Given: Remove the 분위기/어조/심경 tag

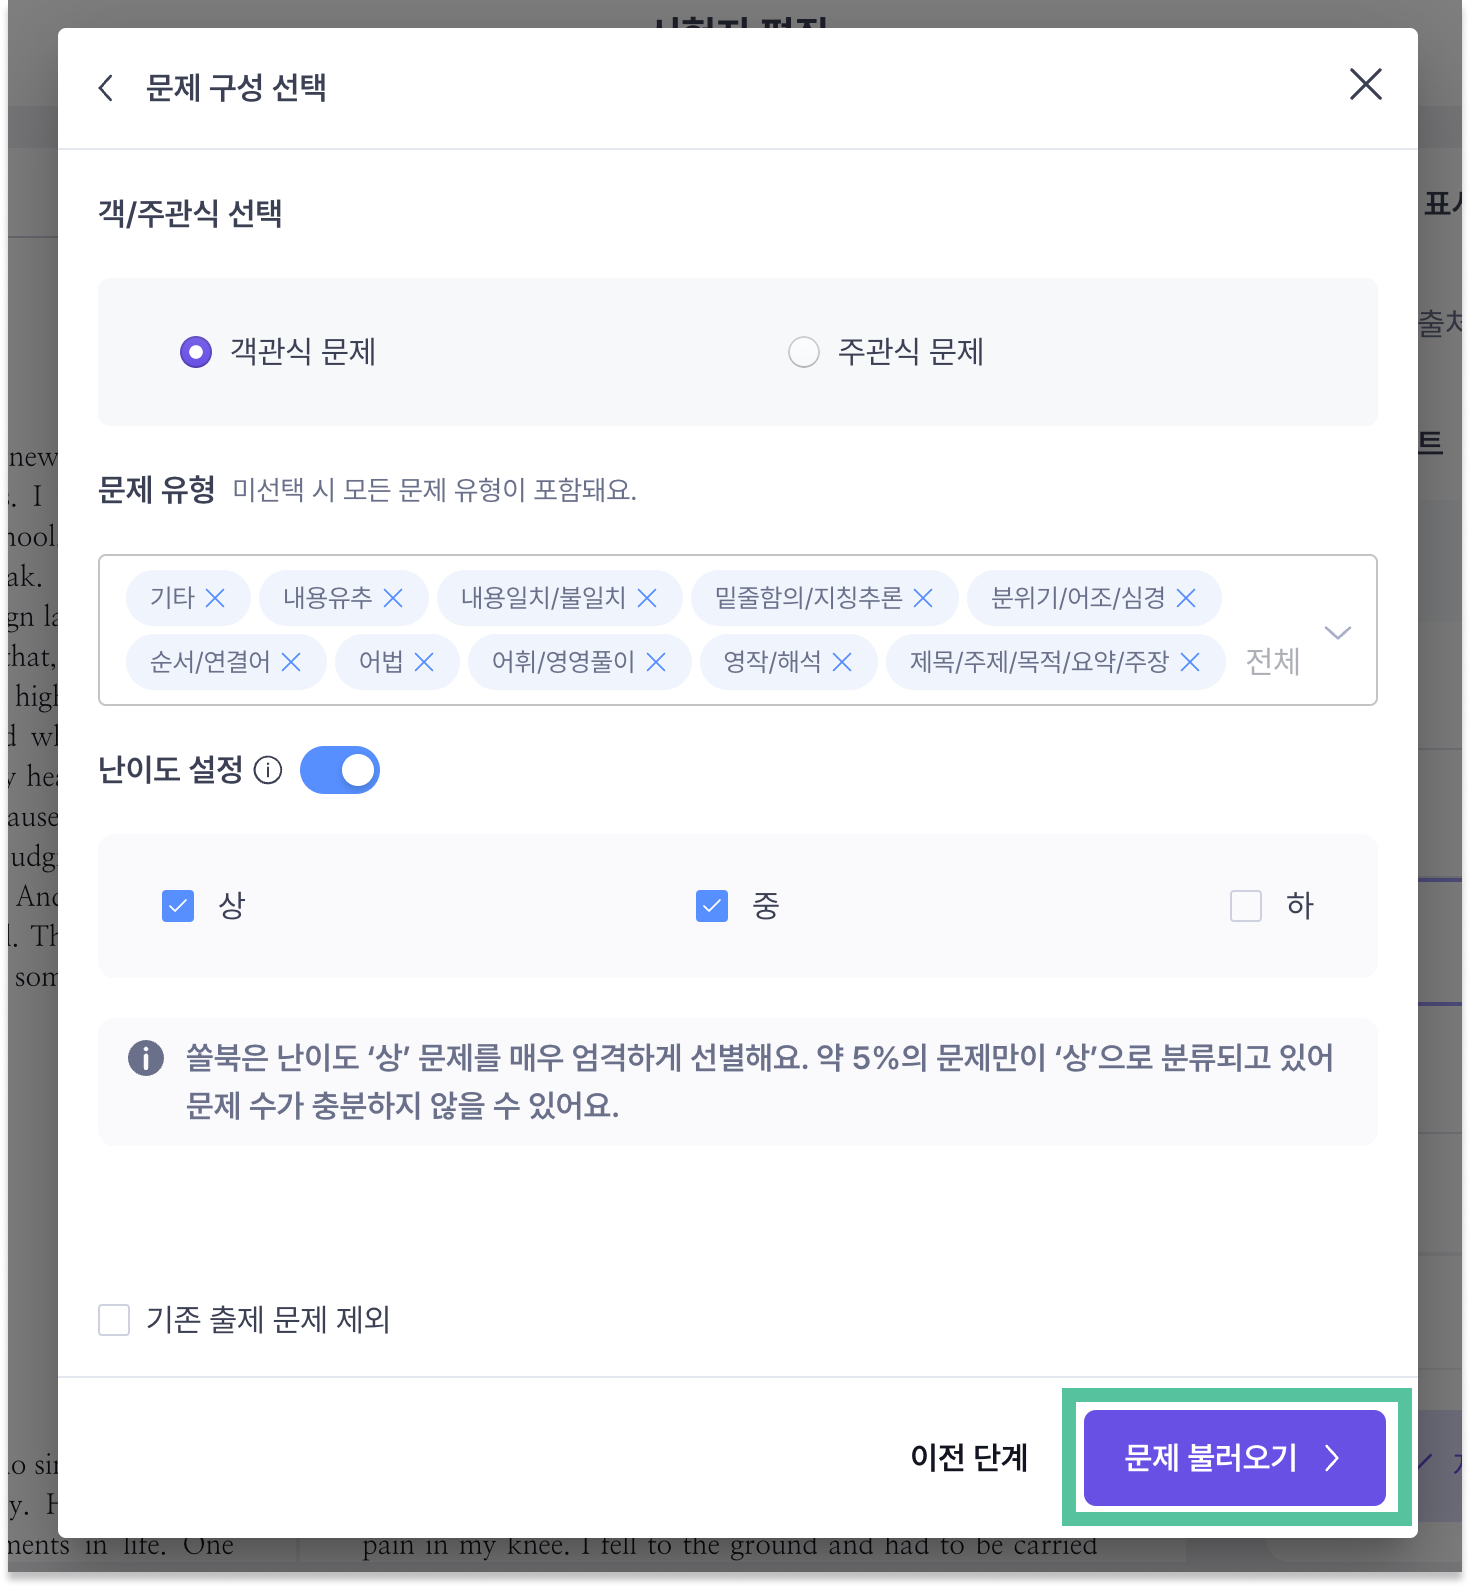Looking at the screenshot, I should 1186,598.
